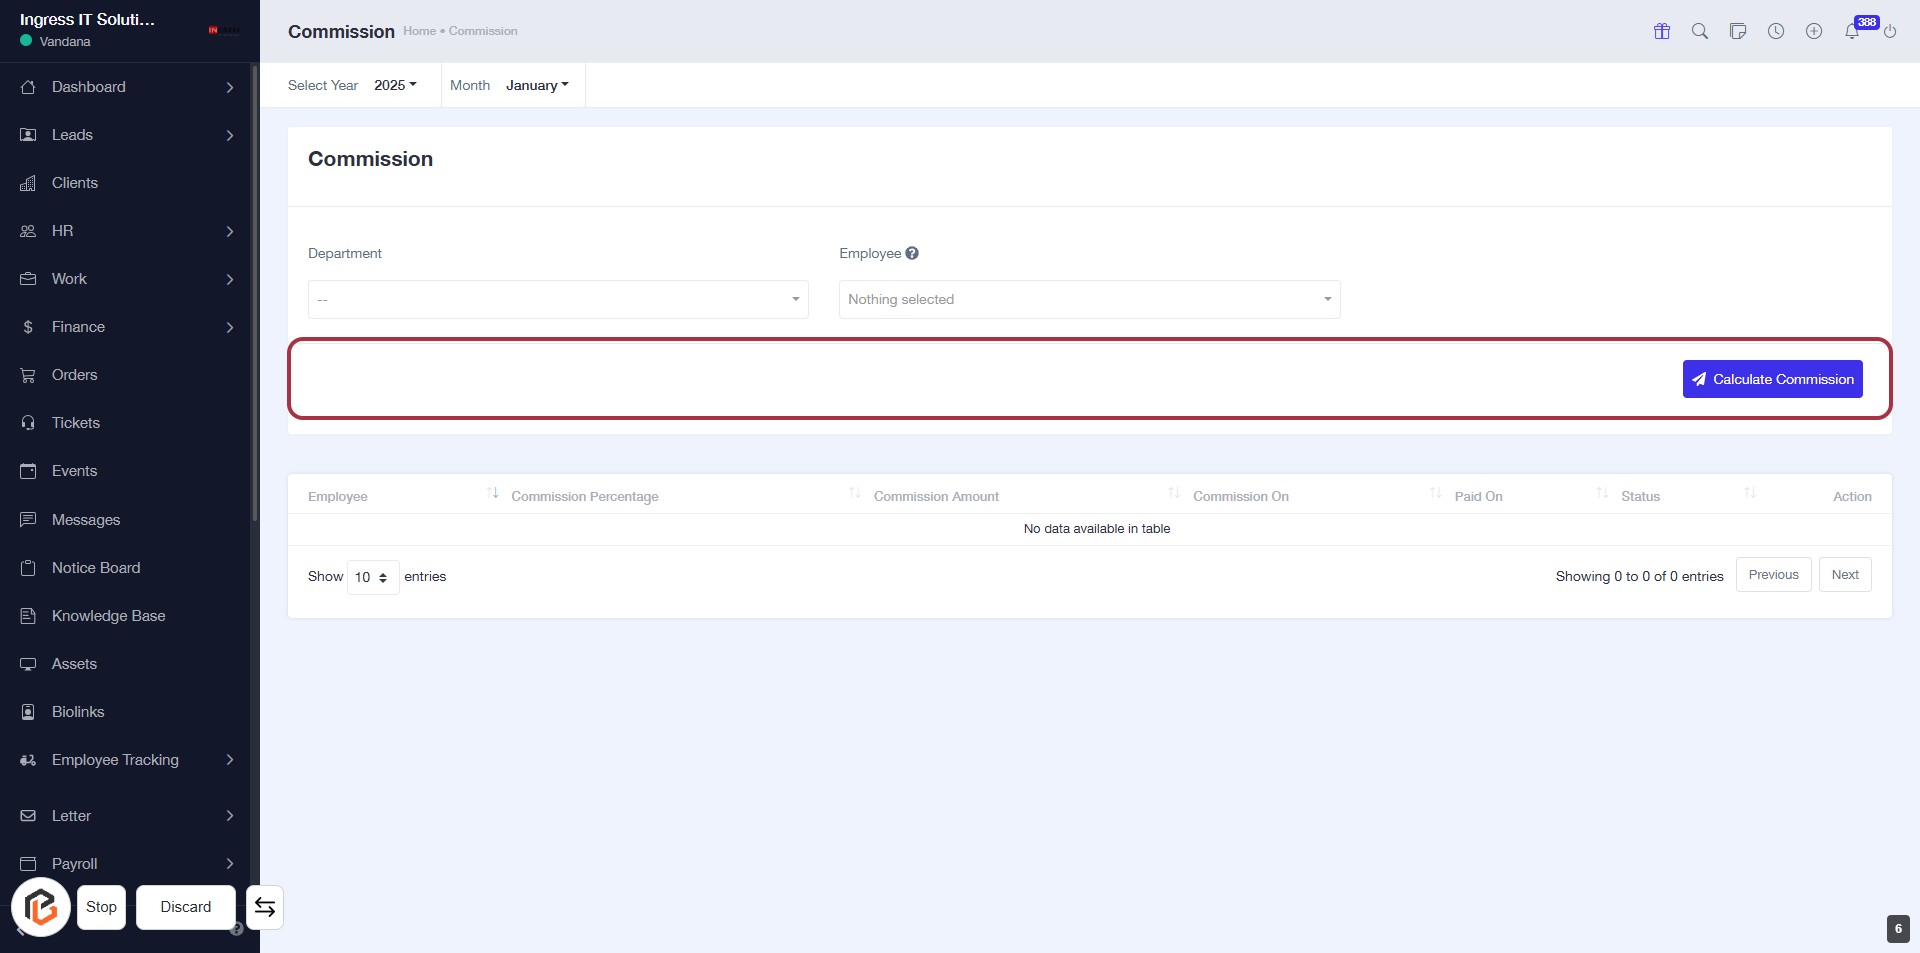This screenshot has height=953, width=1920.
Task: Open the Select Year 2025 dropdown
Action: pos(395,85)
